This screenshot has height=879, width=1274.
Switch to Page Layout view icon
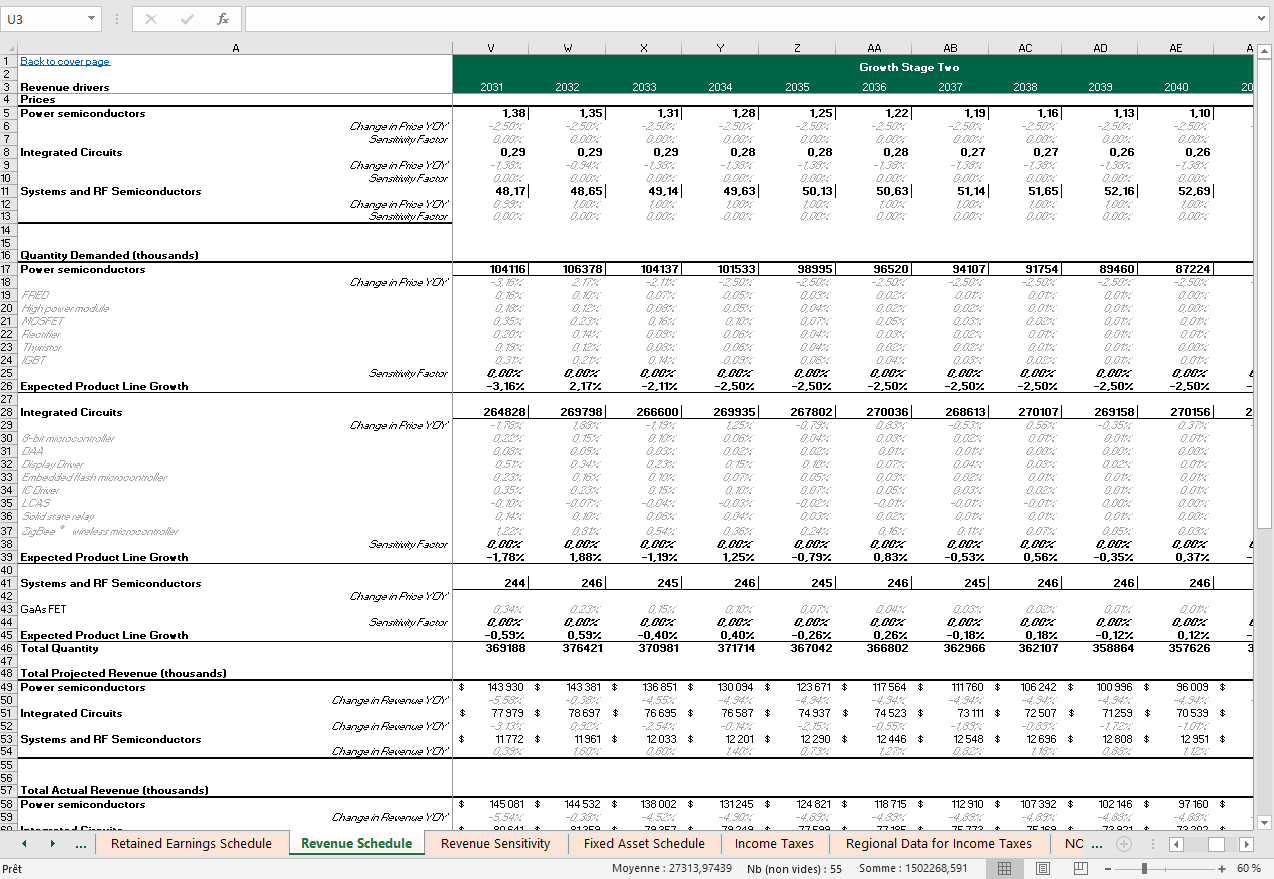pyautogui.click(x=1042, y=869)
